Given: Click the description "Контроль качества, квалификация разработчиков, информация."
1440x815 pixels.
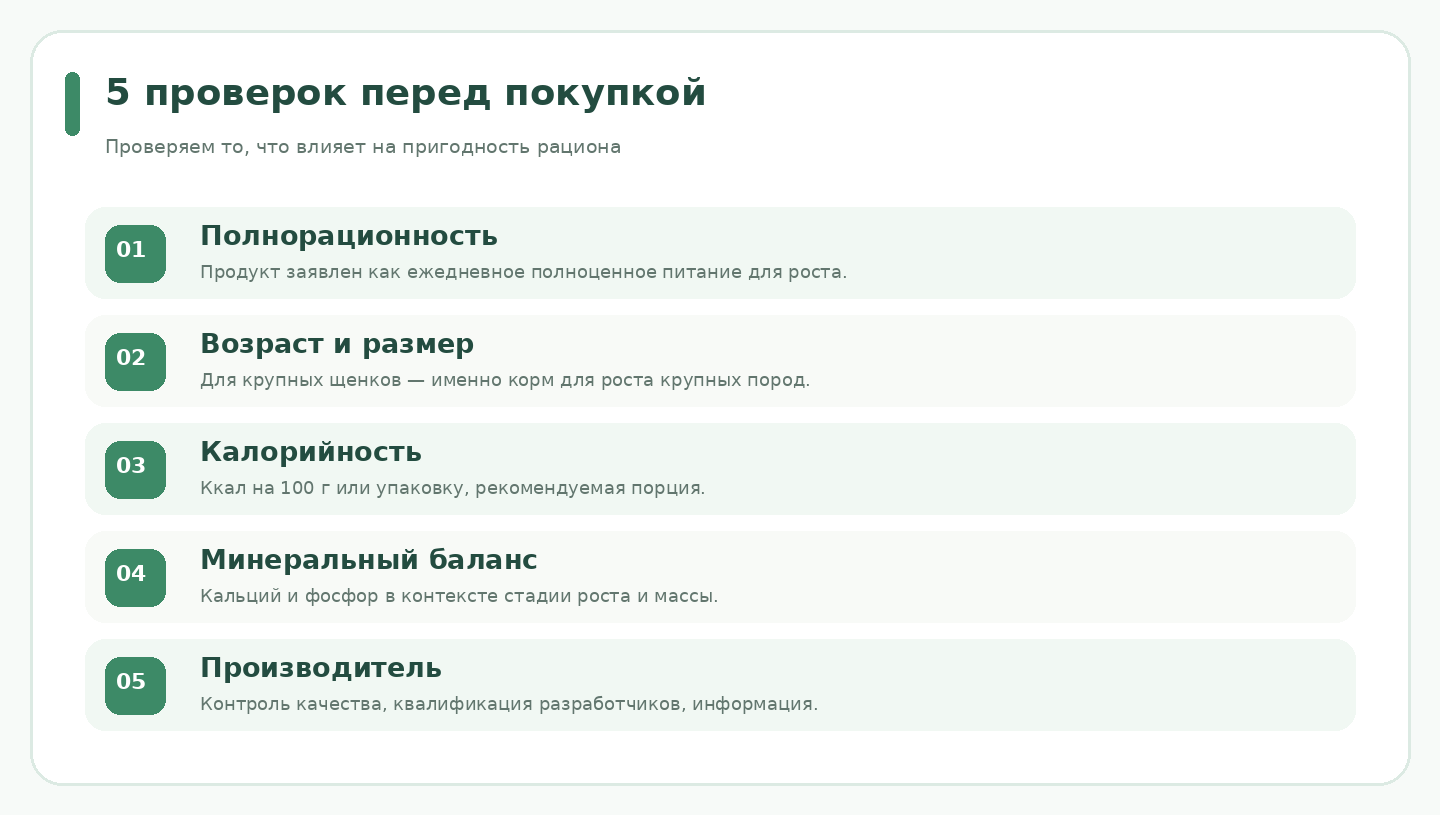Looking at the screenshot, I should tap(509, 704).
